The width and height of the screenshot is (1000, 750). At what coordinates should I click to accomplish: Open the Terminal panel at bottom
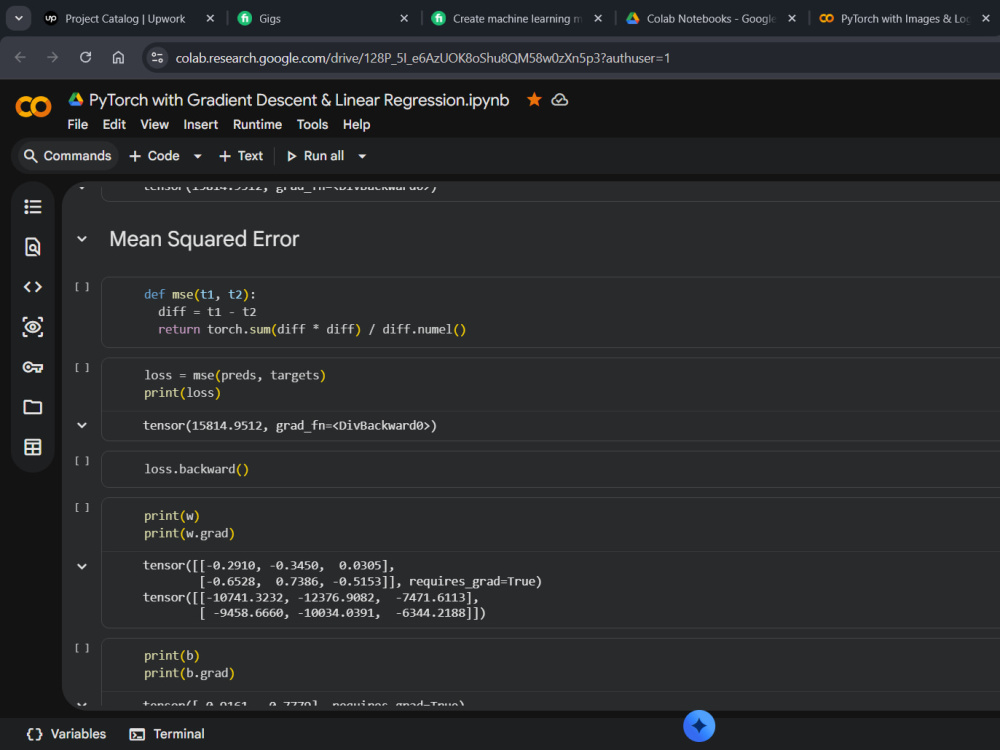(166, 734)
